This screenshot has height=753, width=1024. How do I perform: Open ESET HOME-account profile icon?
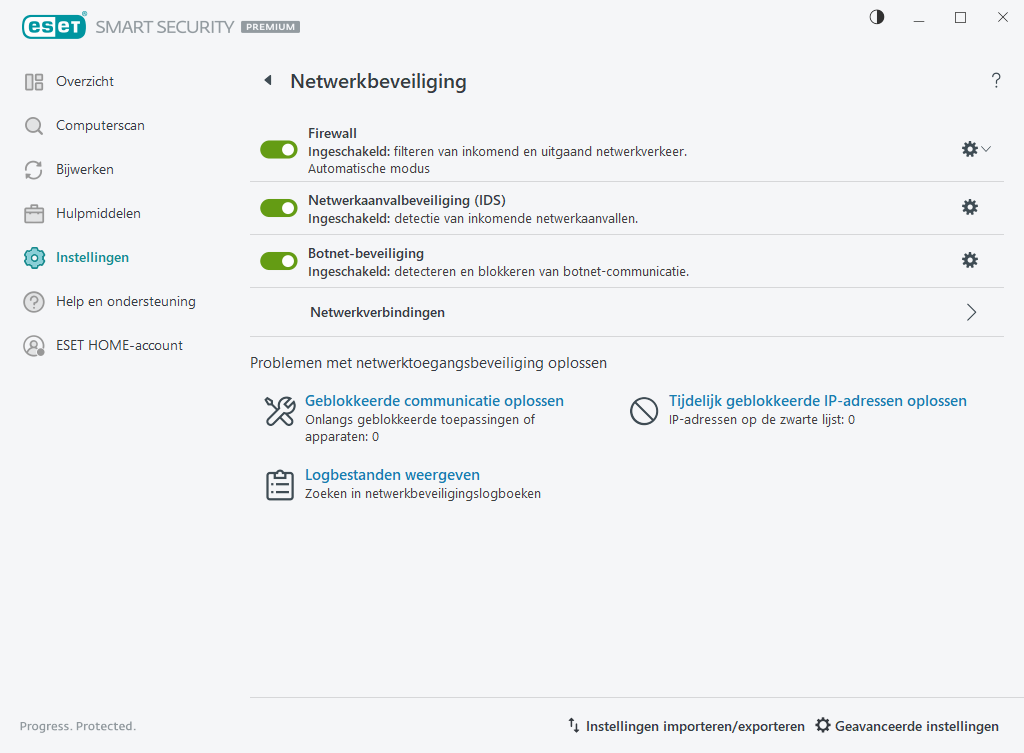[x=34, y=345]
